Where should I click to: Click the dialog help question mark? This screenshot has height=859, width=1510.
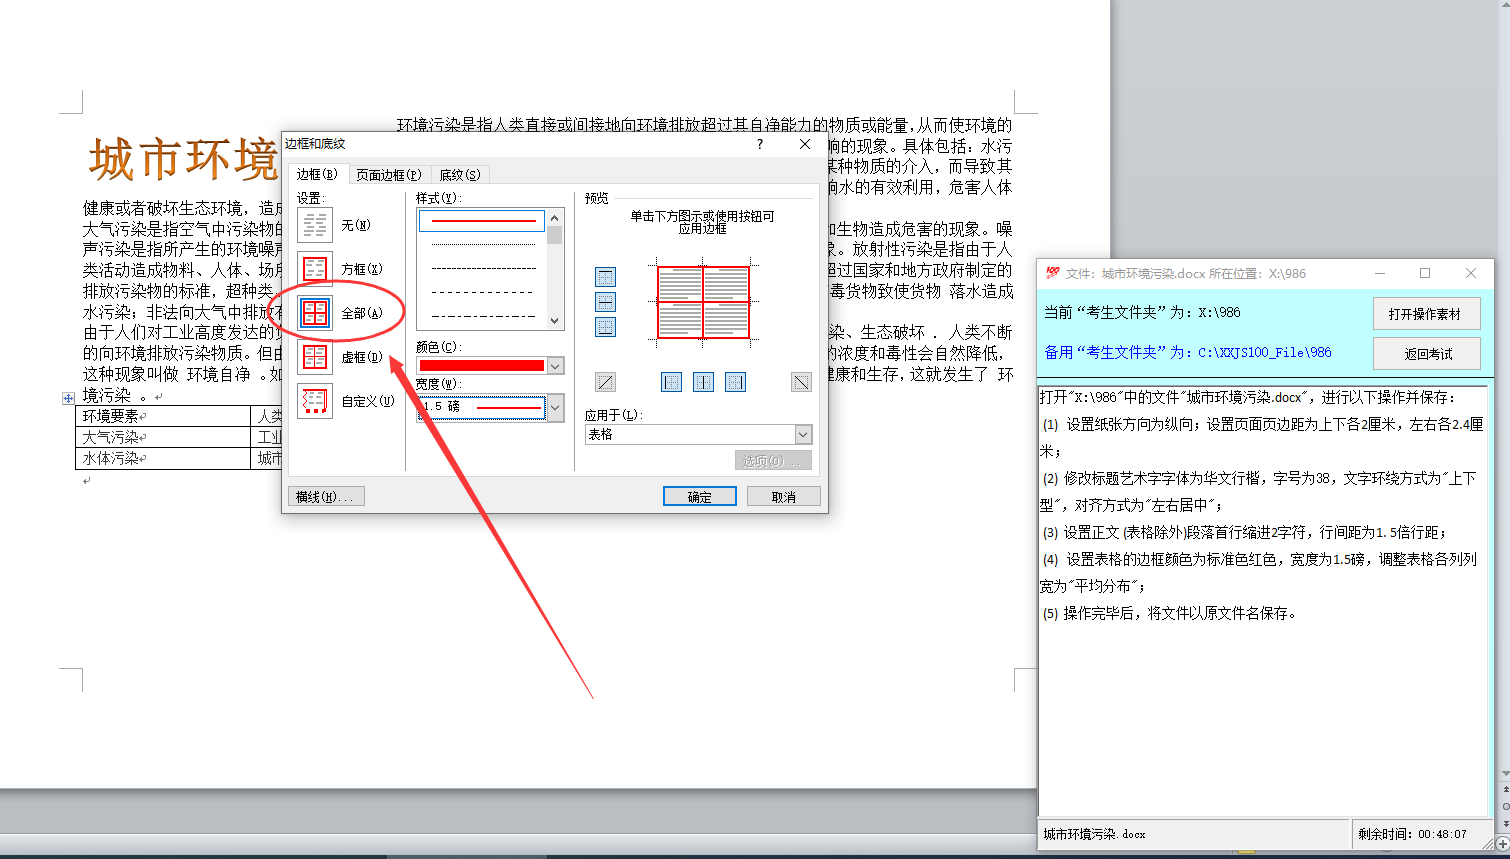[761, 145]
